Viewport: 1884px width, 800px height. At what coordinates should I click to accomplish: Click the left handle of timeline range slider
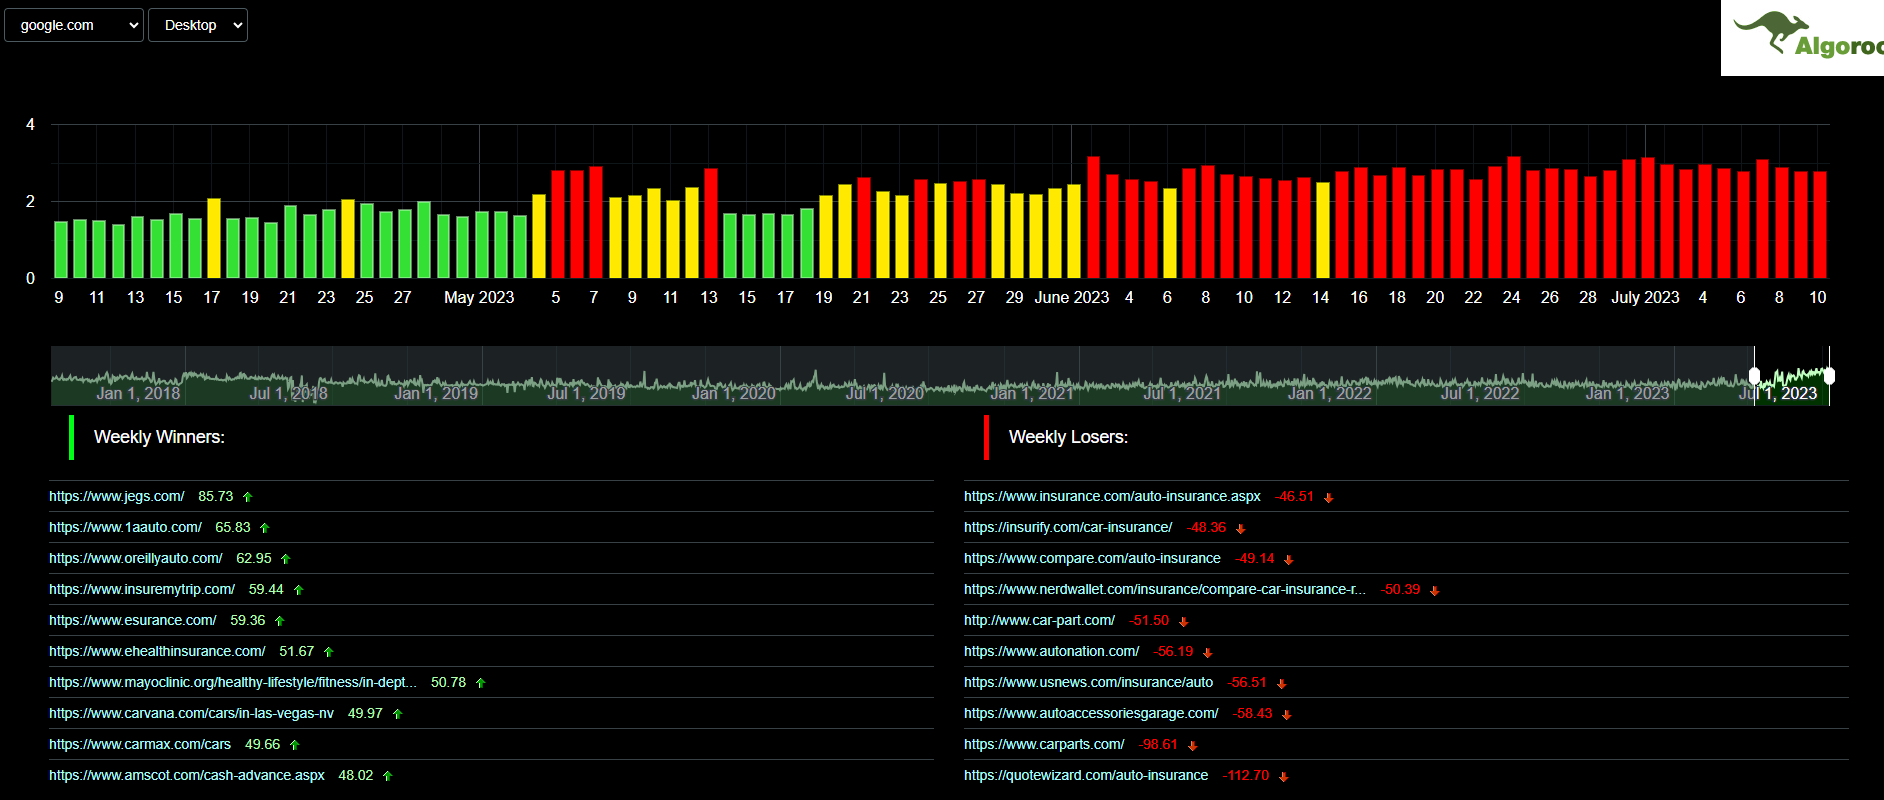pos(1754,376)
